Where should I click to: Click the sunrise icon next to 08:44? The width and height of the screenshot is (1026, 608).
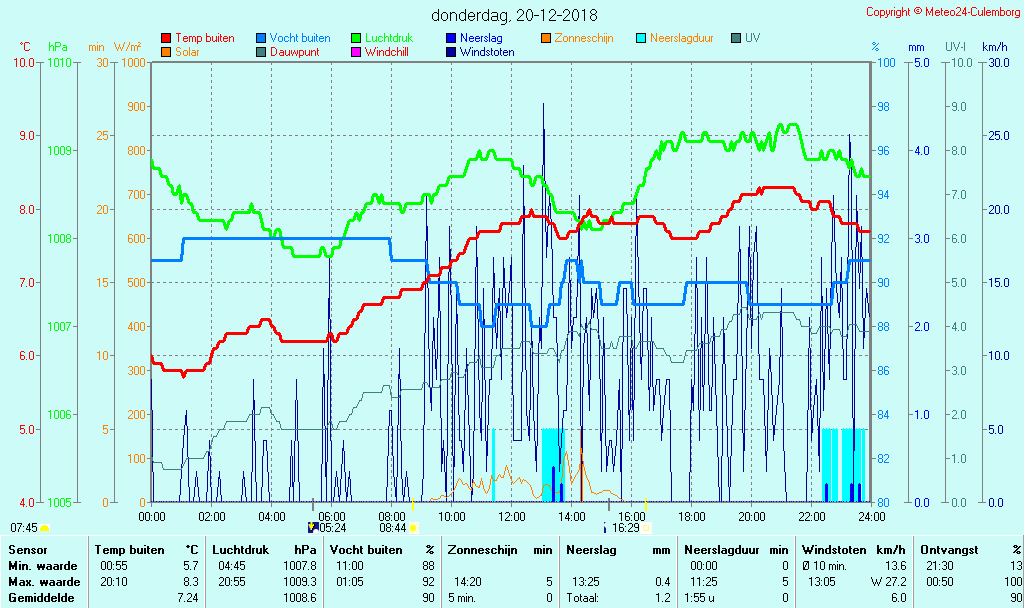[413, 527]
